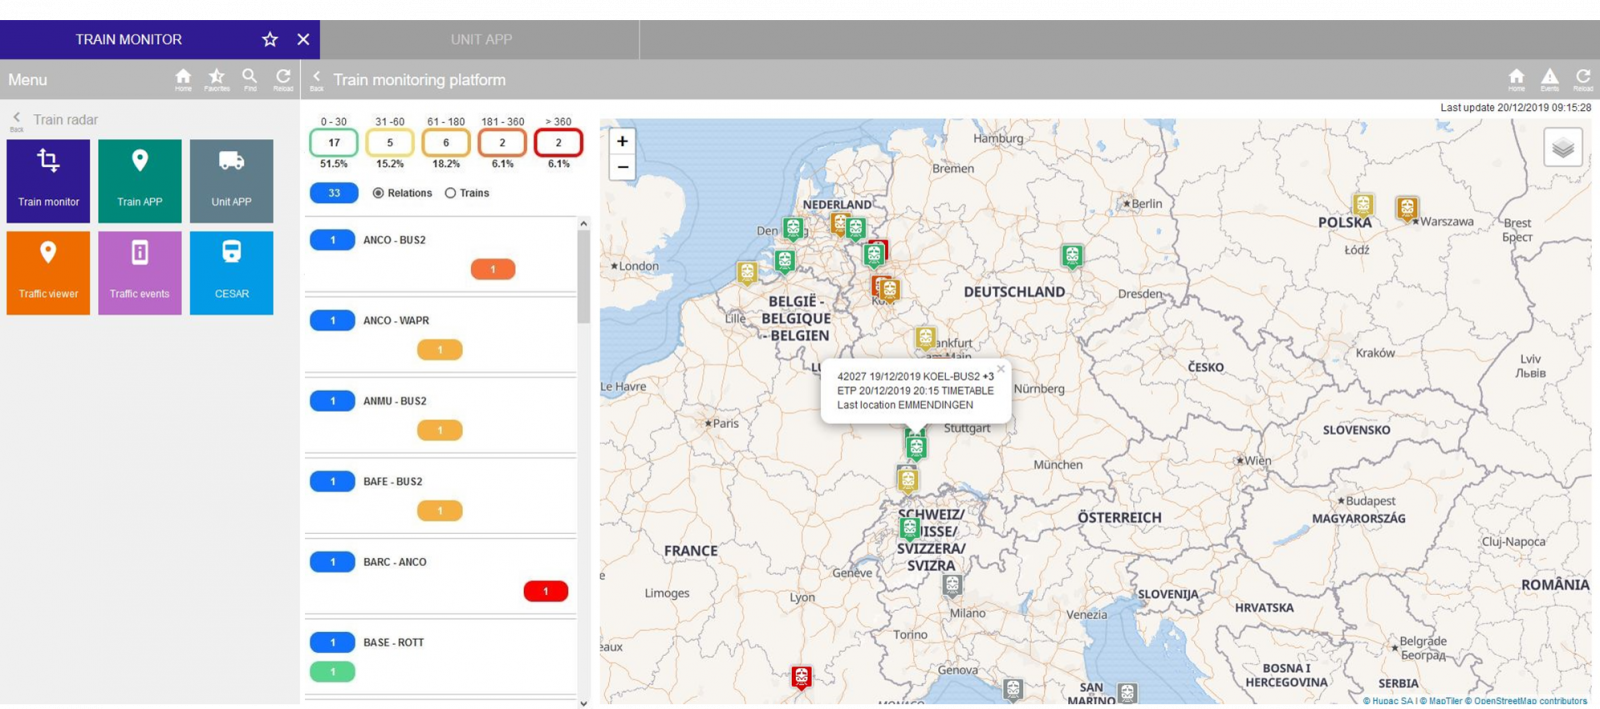
Task: Click the Find magnifier icon in Menu bar
Action: tap(250, 78)
